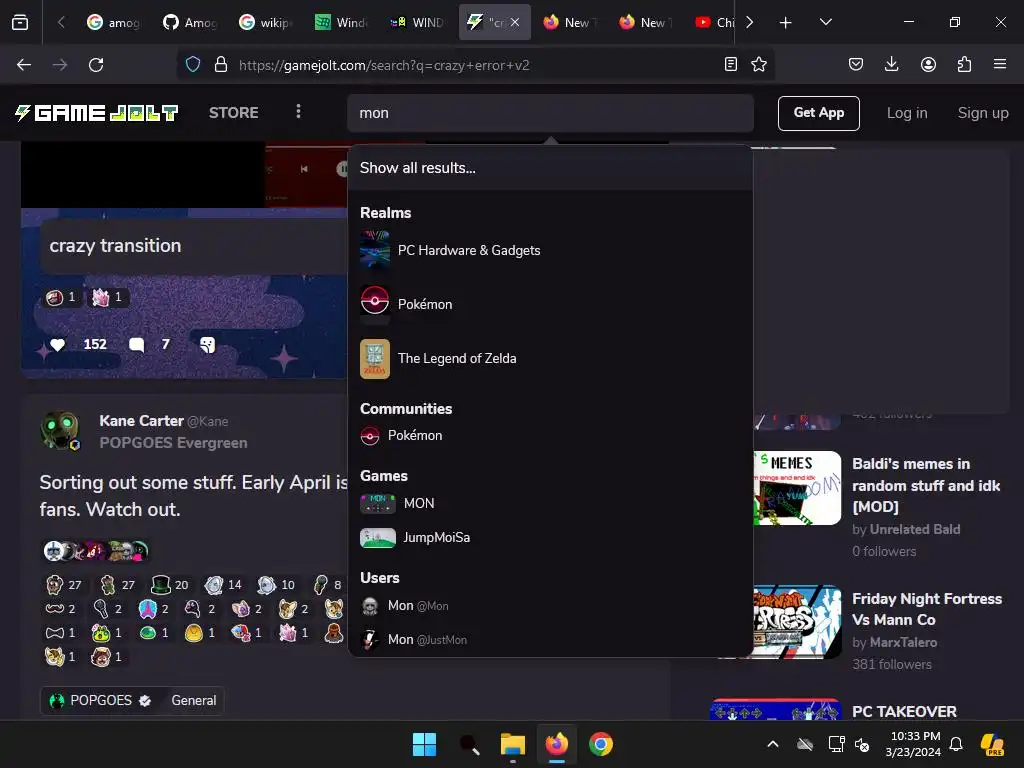Open comments on the crazy transition post

click(136, 345)
